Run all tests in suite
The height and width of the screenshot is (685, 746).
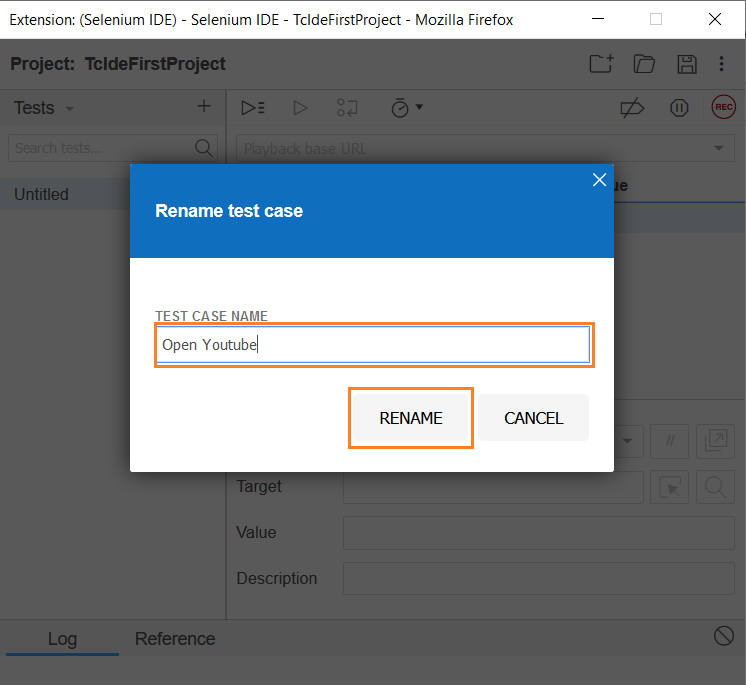pyautogui.click(x=253, y=108)
